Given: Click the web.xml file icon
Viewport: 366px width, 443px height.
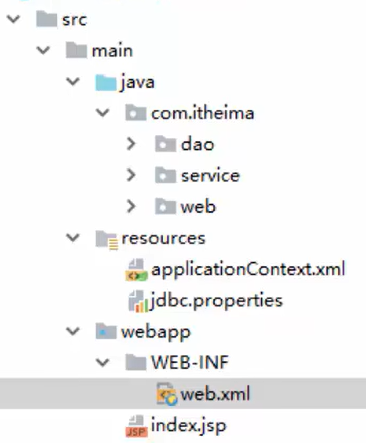Looking at the screenshot, I should [x=166, y=394].
